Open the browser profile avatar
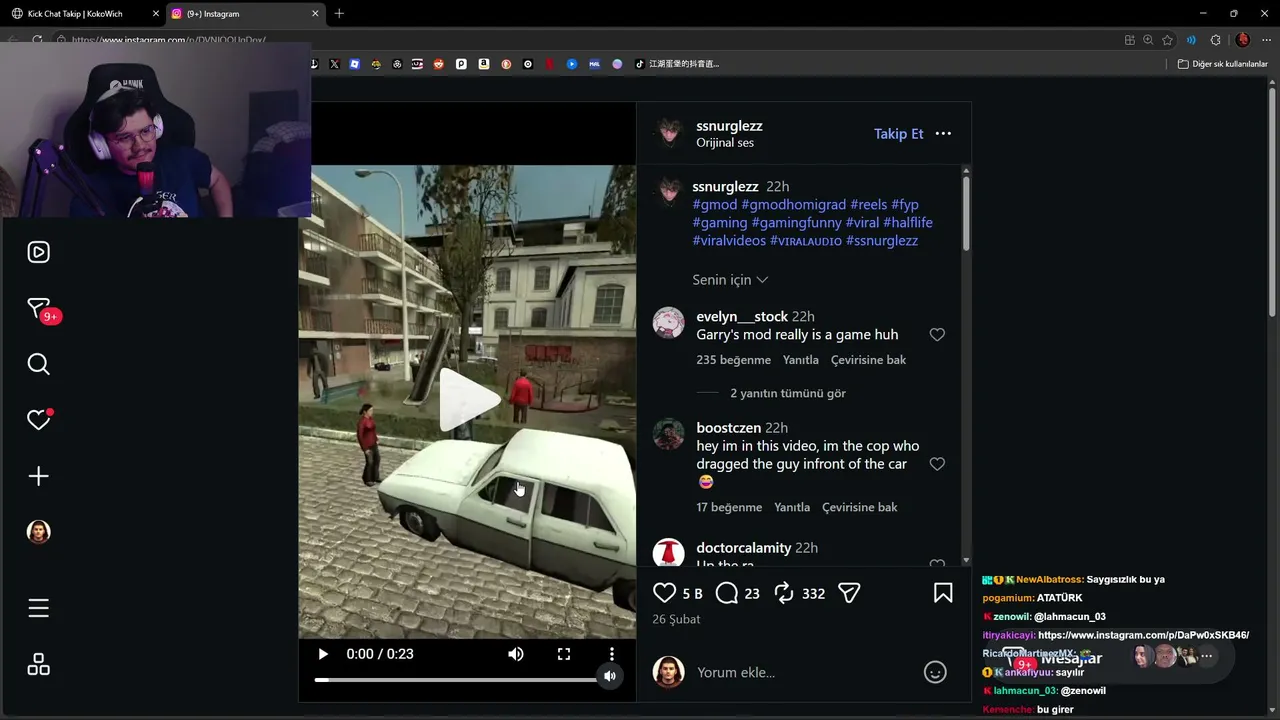 pyautogui.click(x=1242, y=40)
